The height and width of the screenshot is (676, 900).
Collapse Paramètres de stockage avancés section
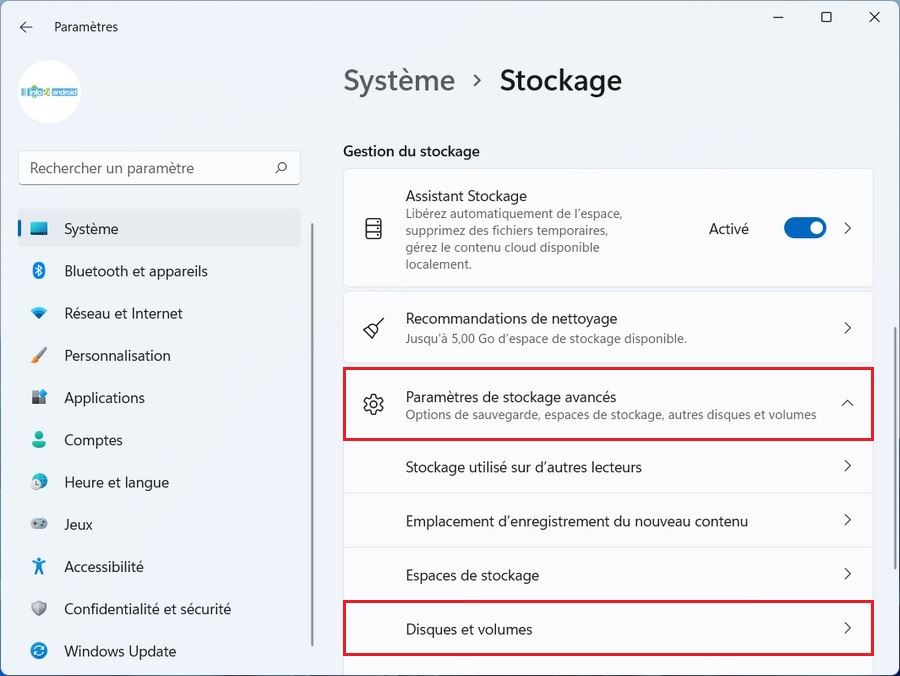pos(847,403)
